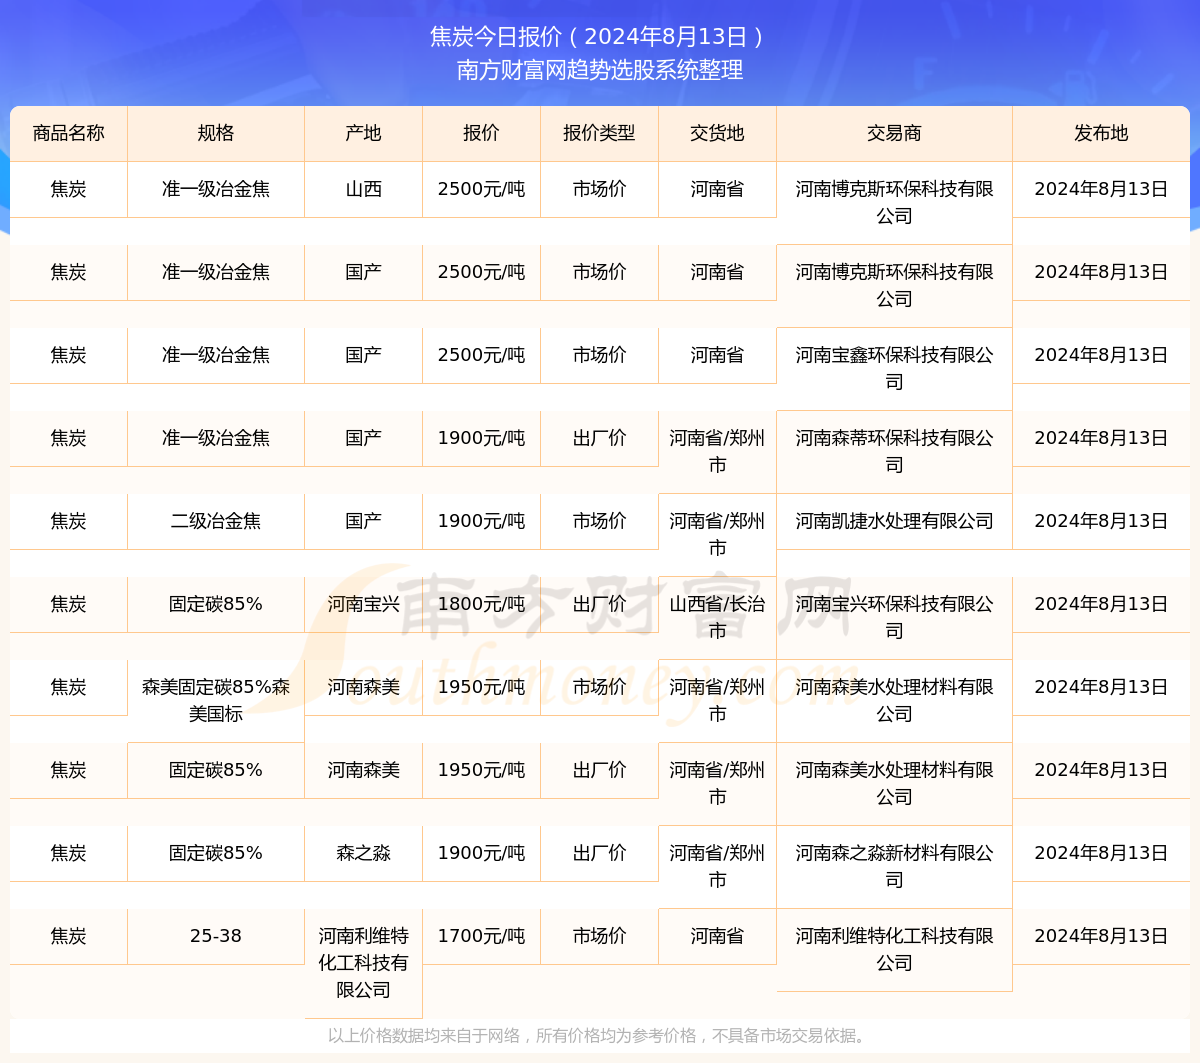Click 河南宝鑫环保科技有限公司 trader cell
The height and width of the screenshot is (1063, 1200).
point(894,368)
